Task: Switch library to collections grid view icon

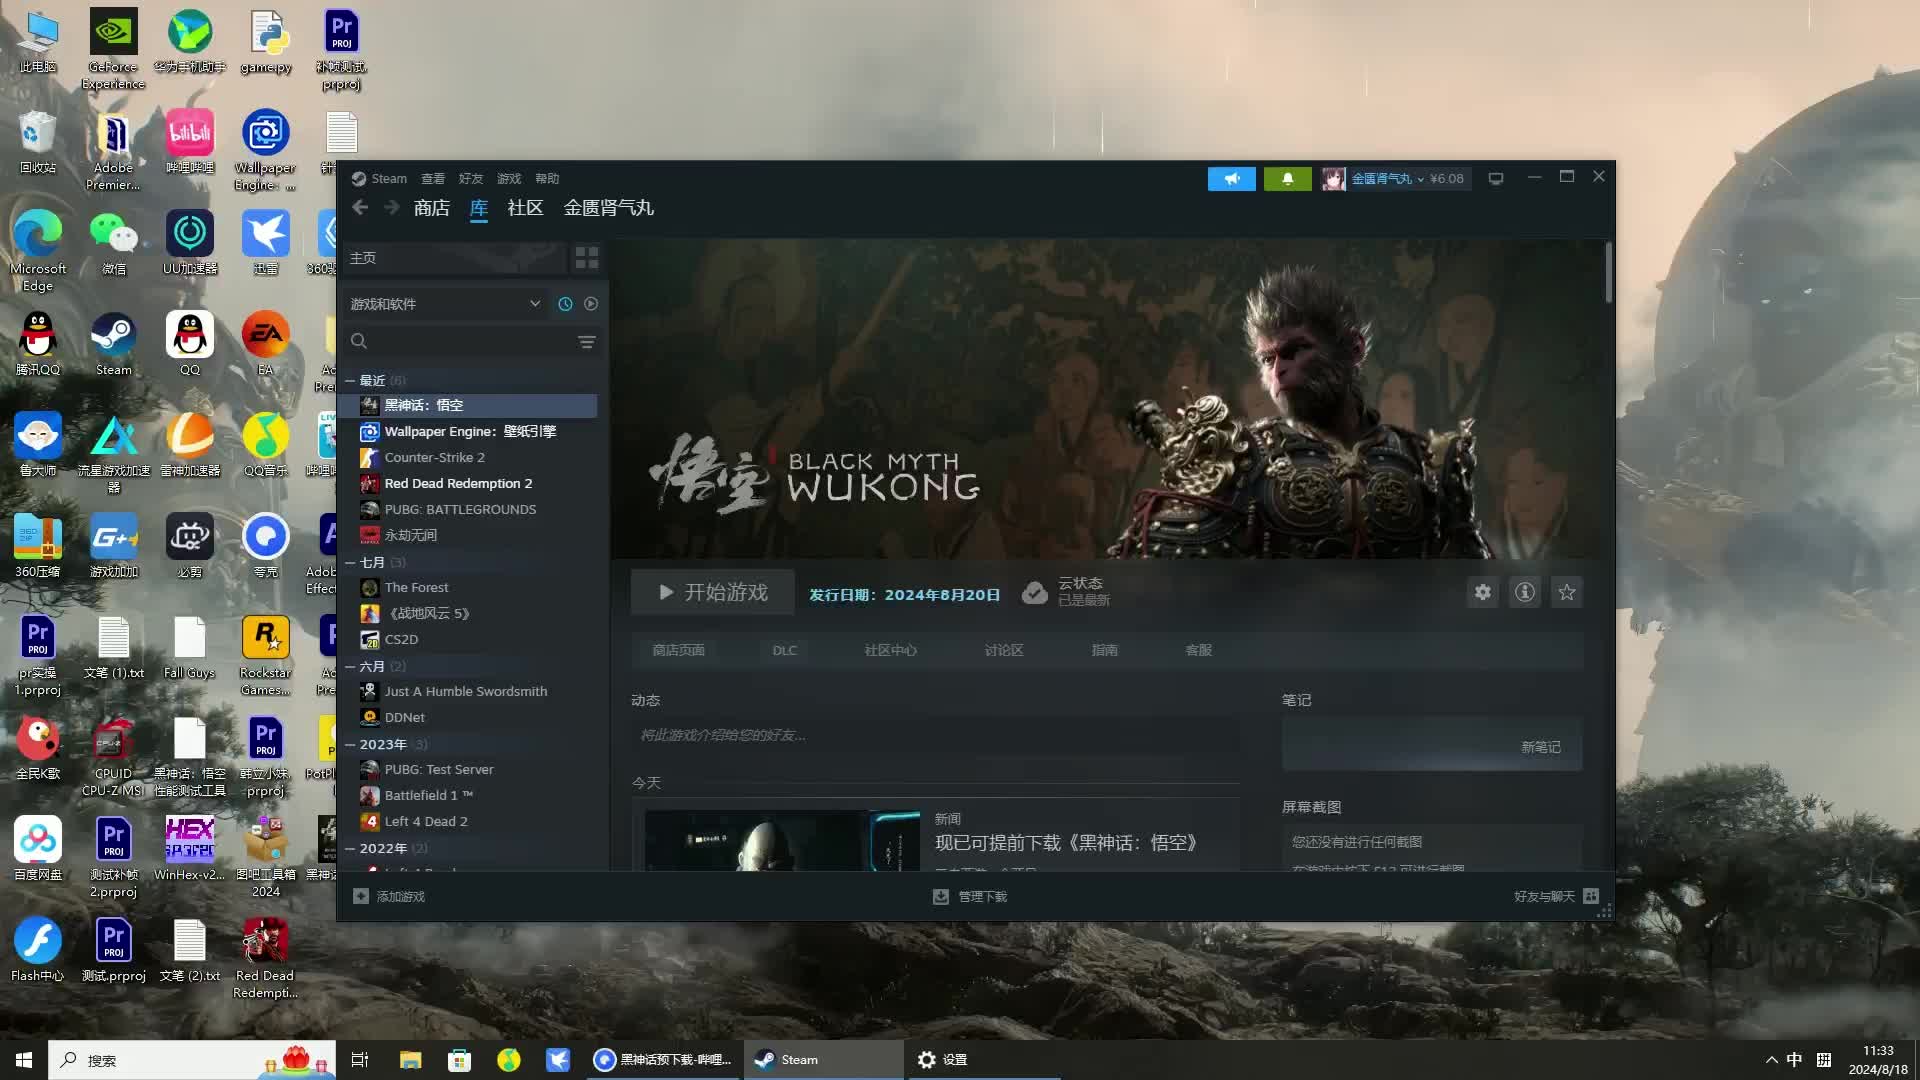Action: point(587,258)
